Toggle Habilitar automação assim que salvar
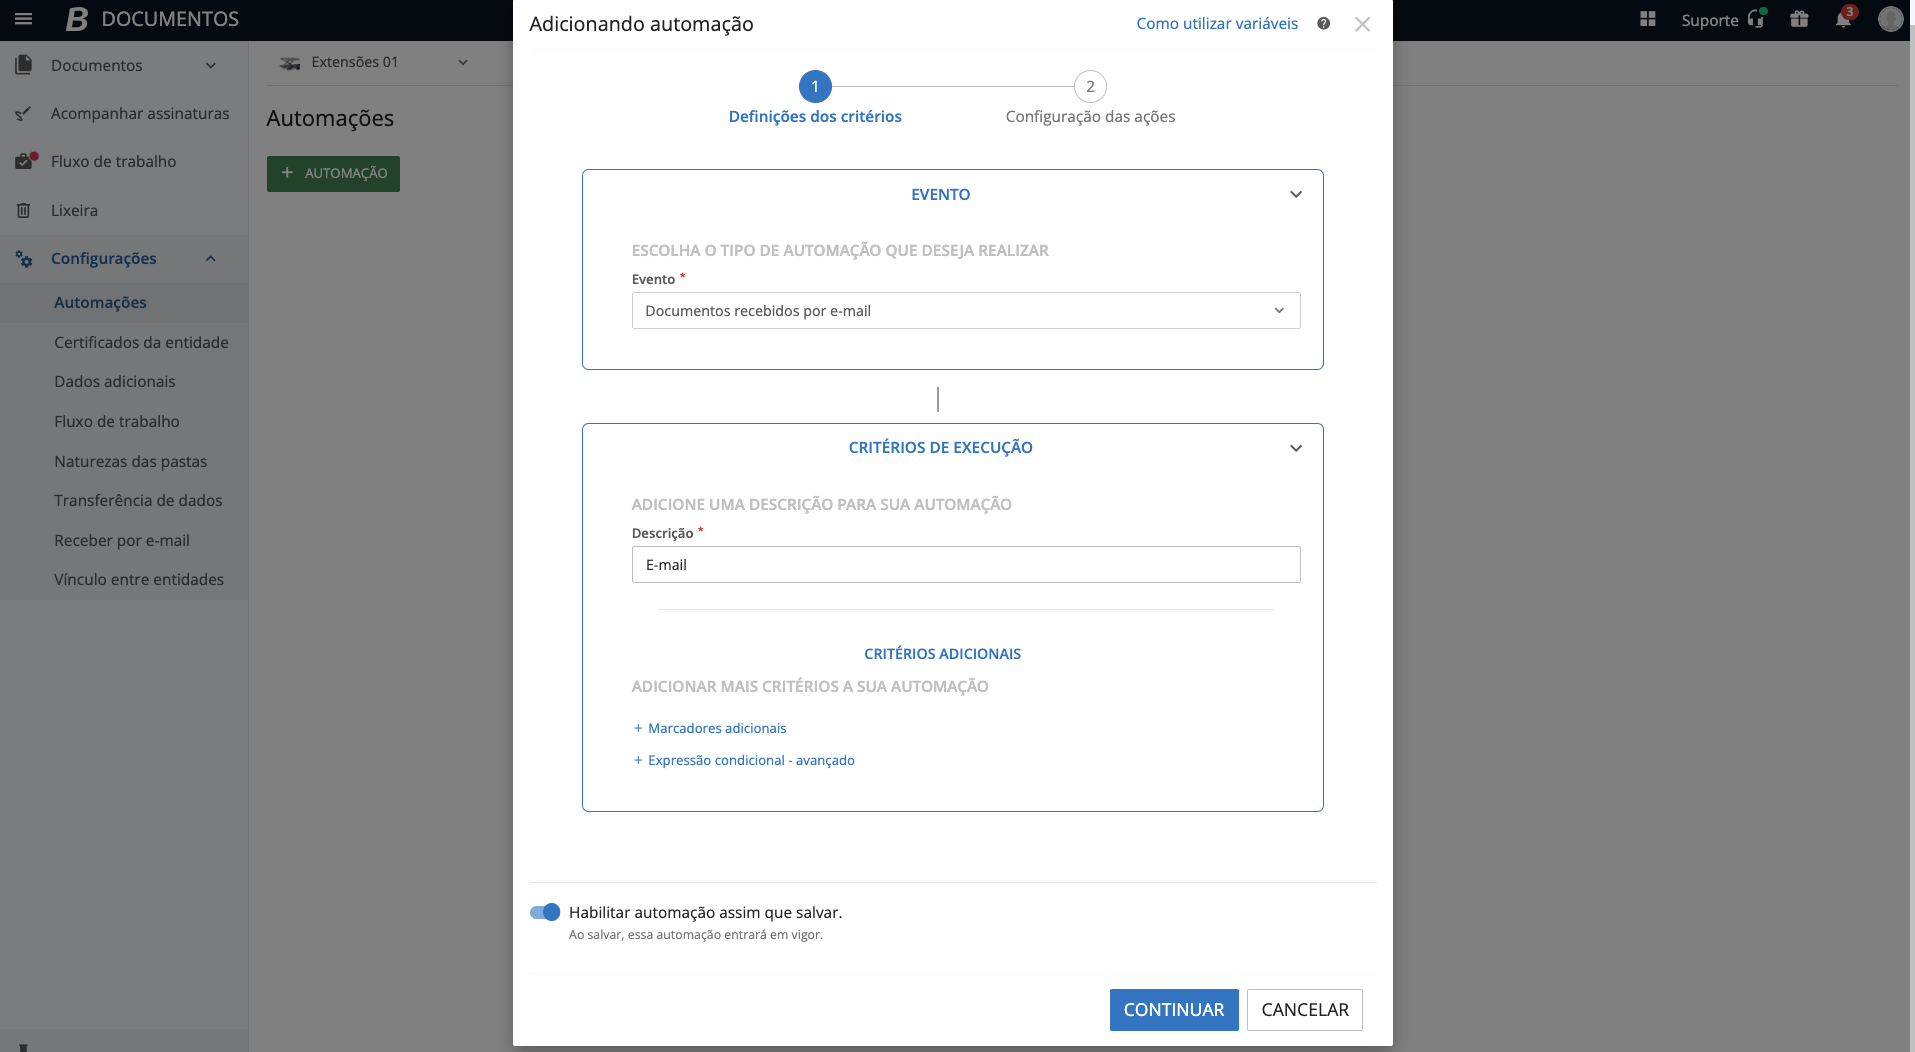The height and width of the screenshot is (1052, 1915). click(x=545, y=912)
